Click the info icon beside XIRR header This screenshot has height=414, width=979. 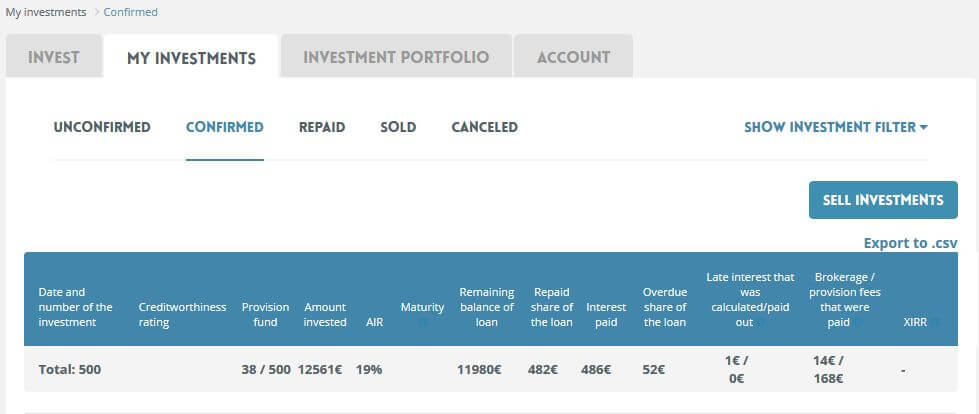tap(935, 323)
